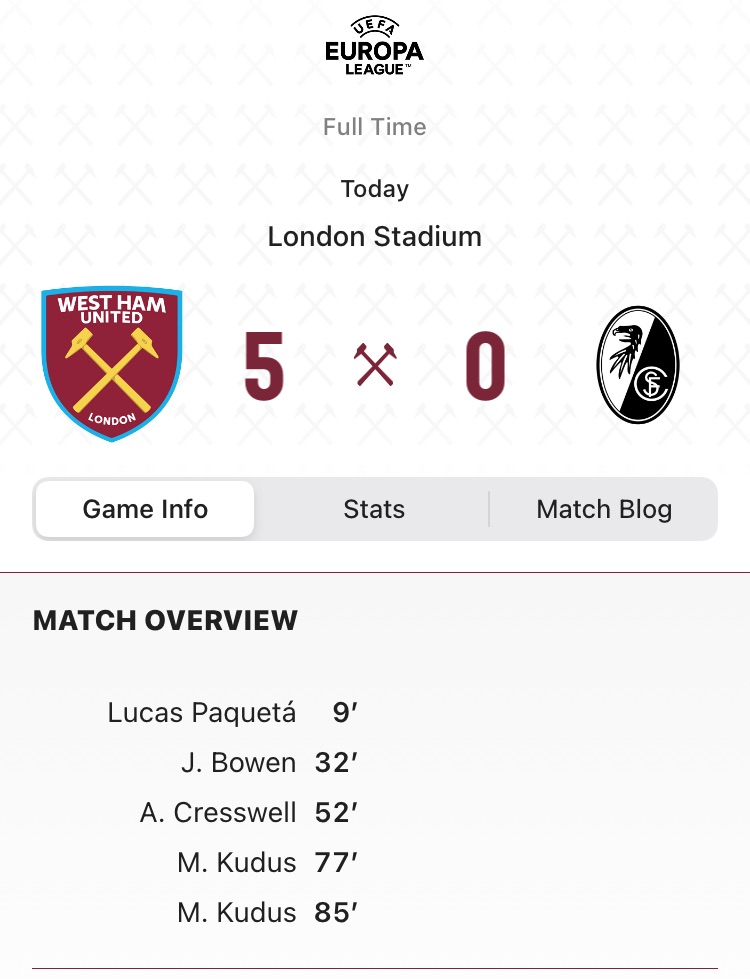Open the West Ham United crest

[112, 364]
